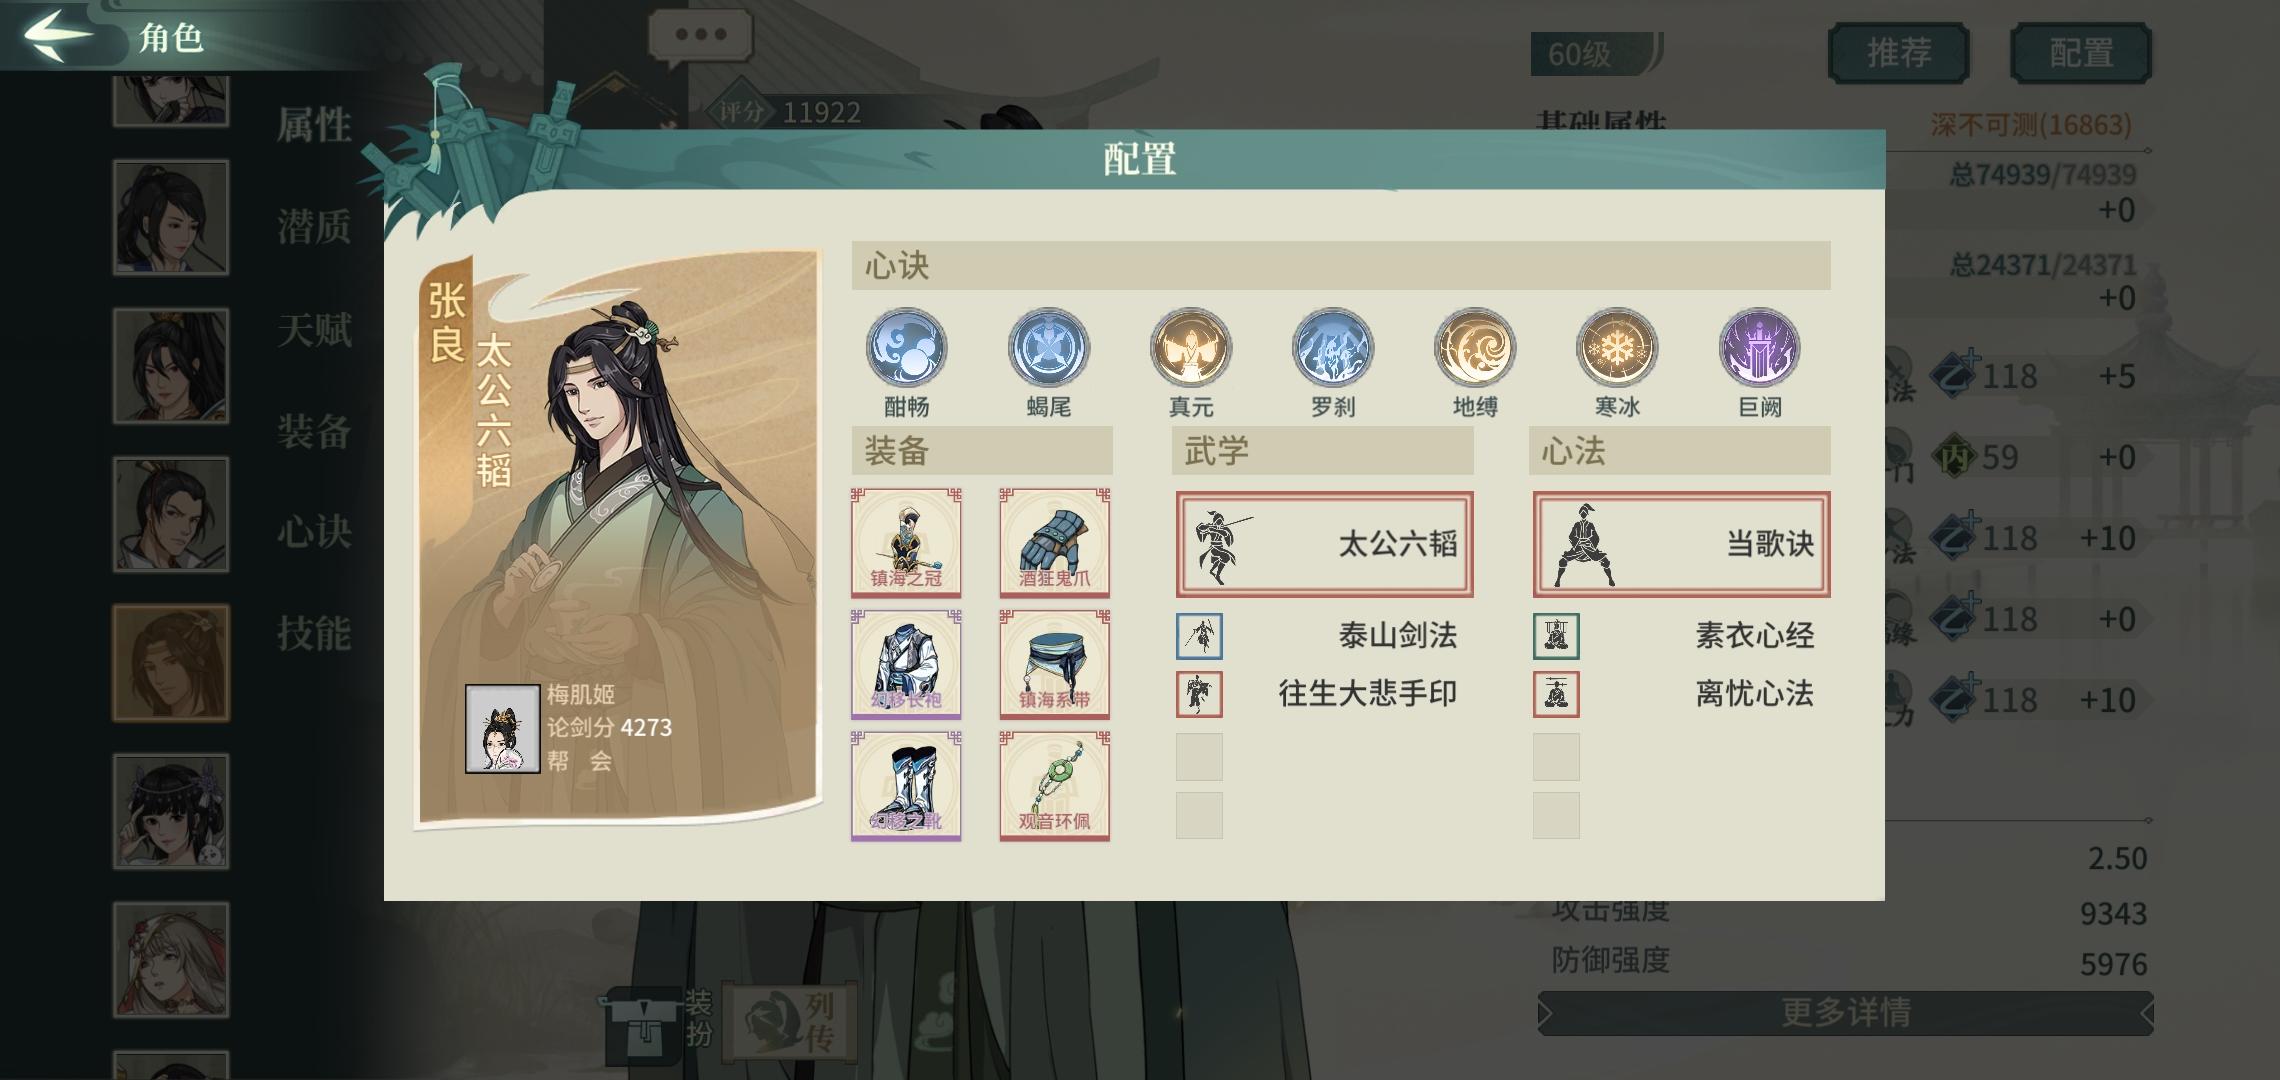Select the 酣畅 heart-formula icon
Viewport: 2280px width, 1080px height.
[906, 348]
